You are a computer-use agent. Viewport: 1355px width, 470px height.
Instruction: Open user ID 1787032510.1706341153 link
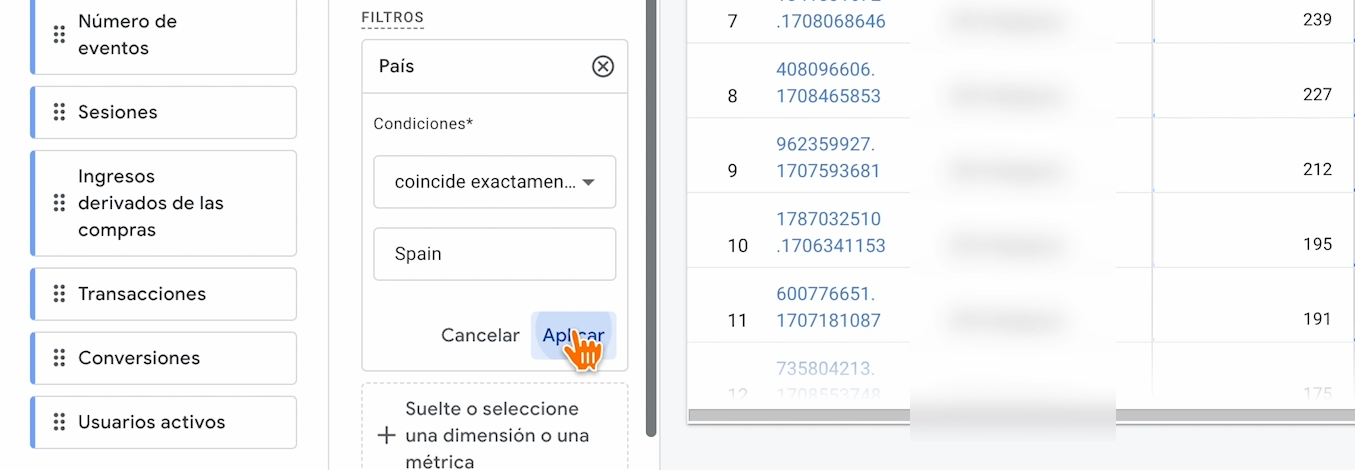(x=830, y=232)
